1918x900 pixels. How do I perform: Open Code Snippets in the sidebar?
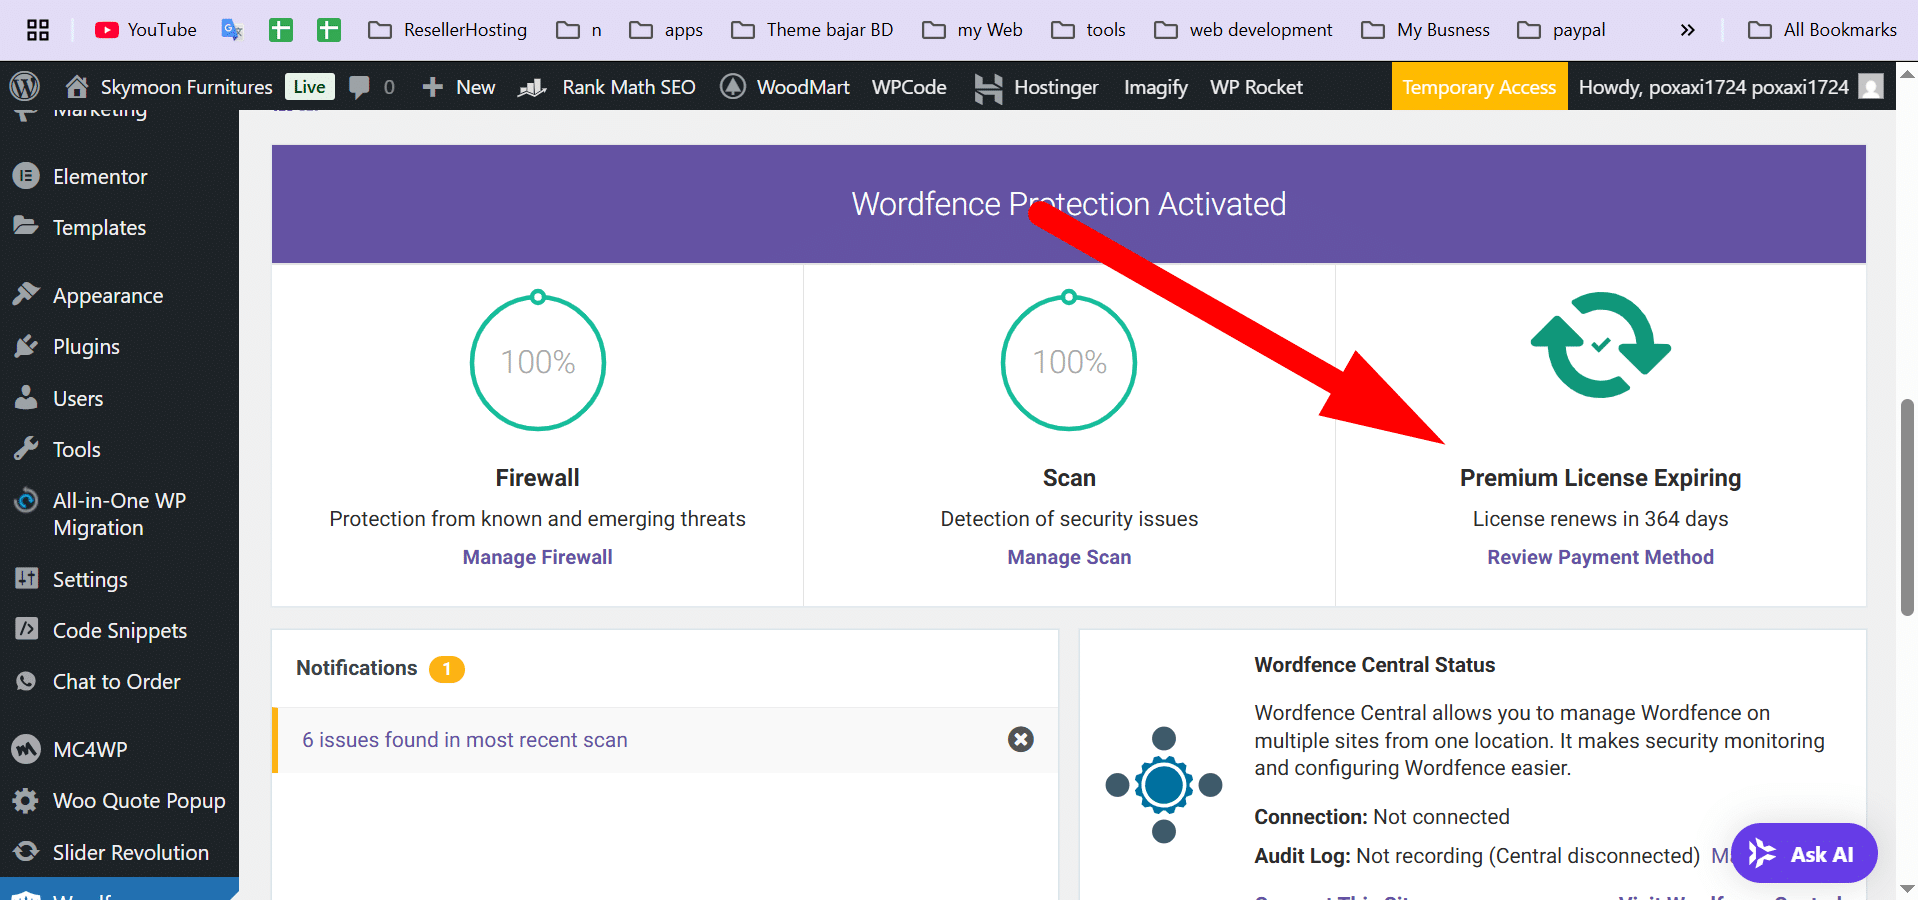click(x=119, y=630)
